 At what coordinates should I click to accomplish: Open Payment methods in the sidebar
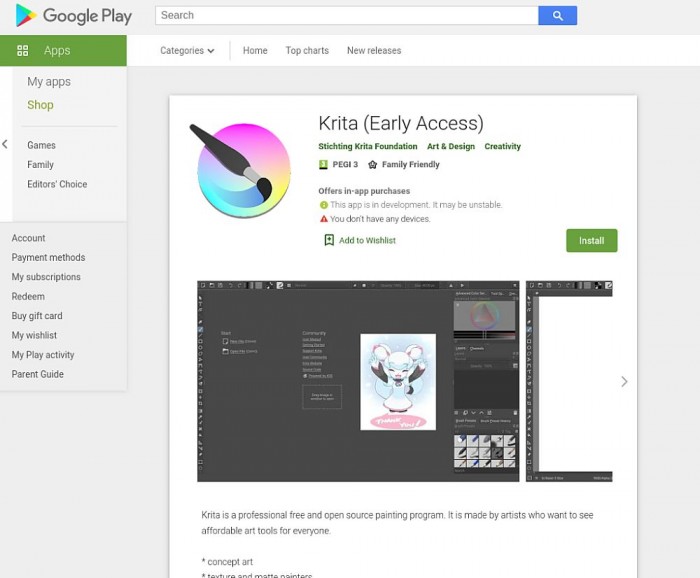tap(48, 258)
